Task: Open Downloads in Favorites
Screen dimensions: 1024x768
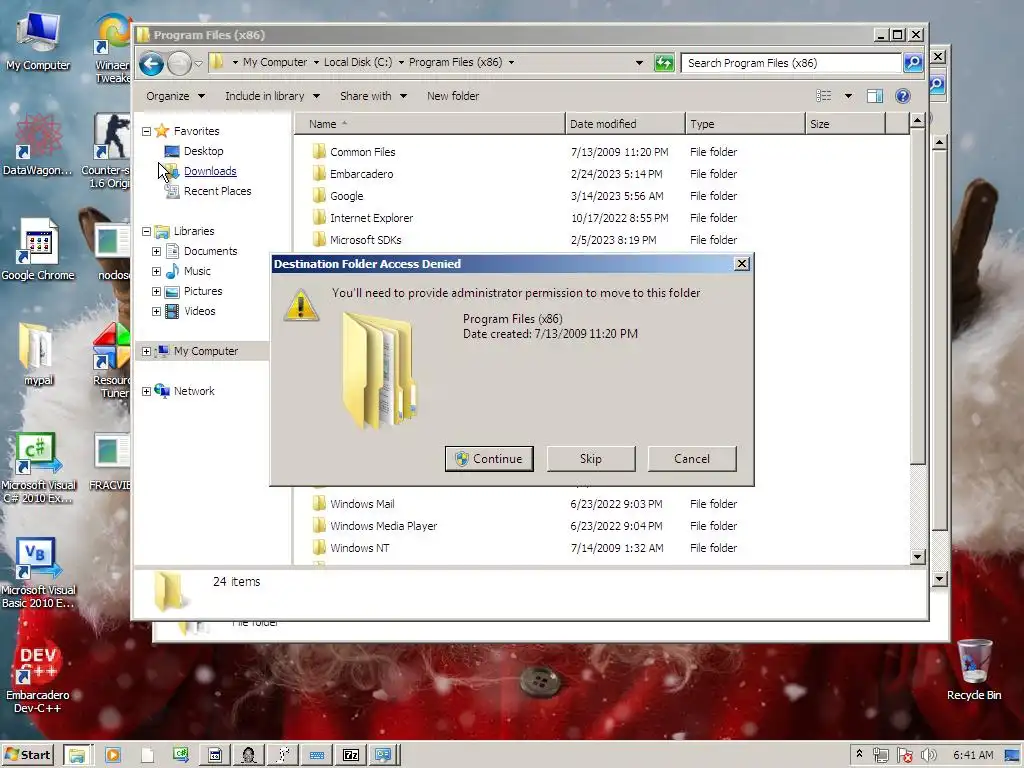Action: click(x=210, y=171)
